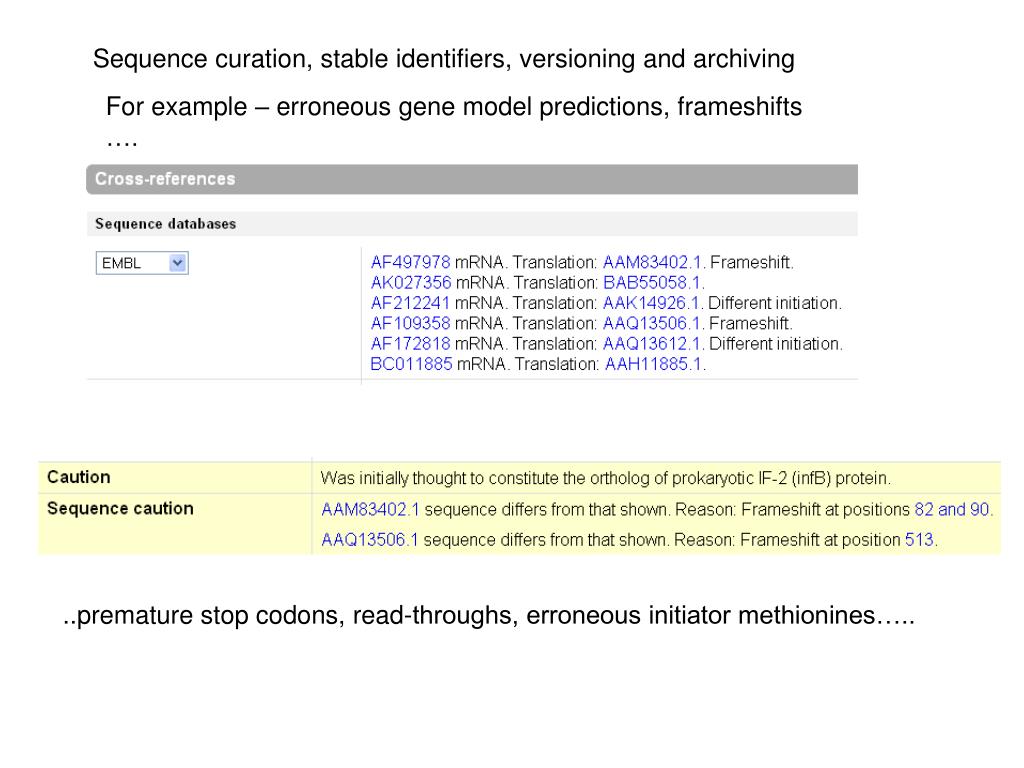Click the Sequence databases subheading bar
Screen dimensions: 1024x768
coord(472,224)
